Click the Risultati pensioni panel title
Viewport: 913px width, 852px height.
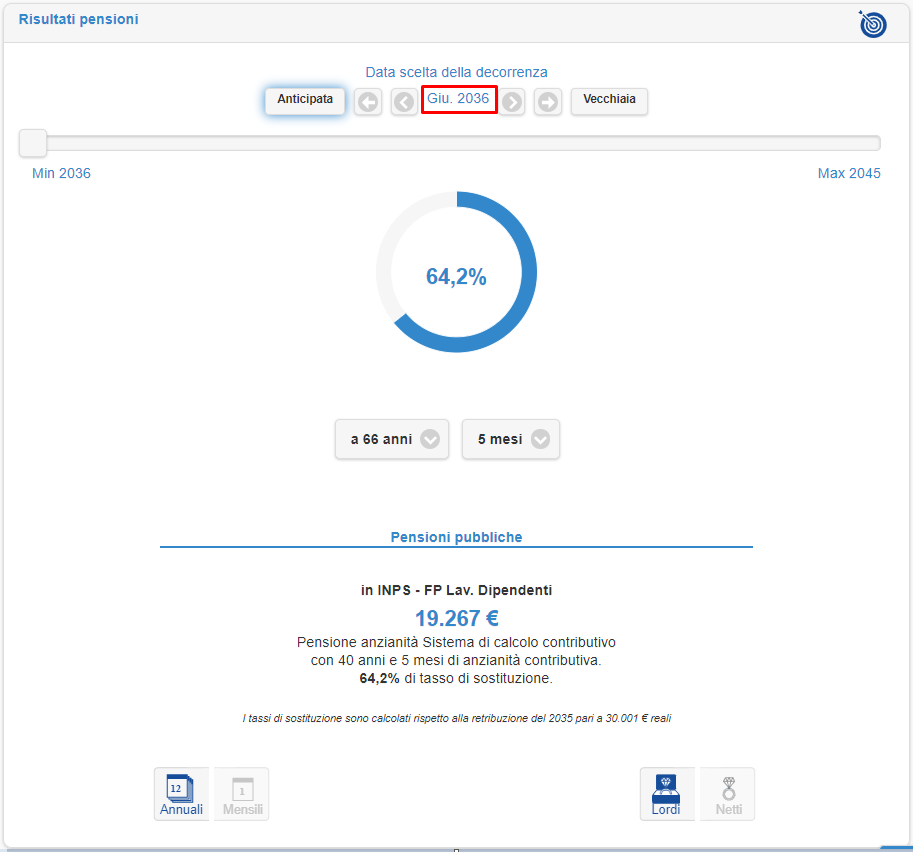click(78, 19)
